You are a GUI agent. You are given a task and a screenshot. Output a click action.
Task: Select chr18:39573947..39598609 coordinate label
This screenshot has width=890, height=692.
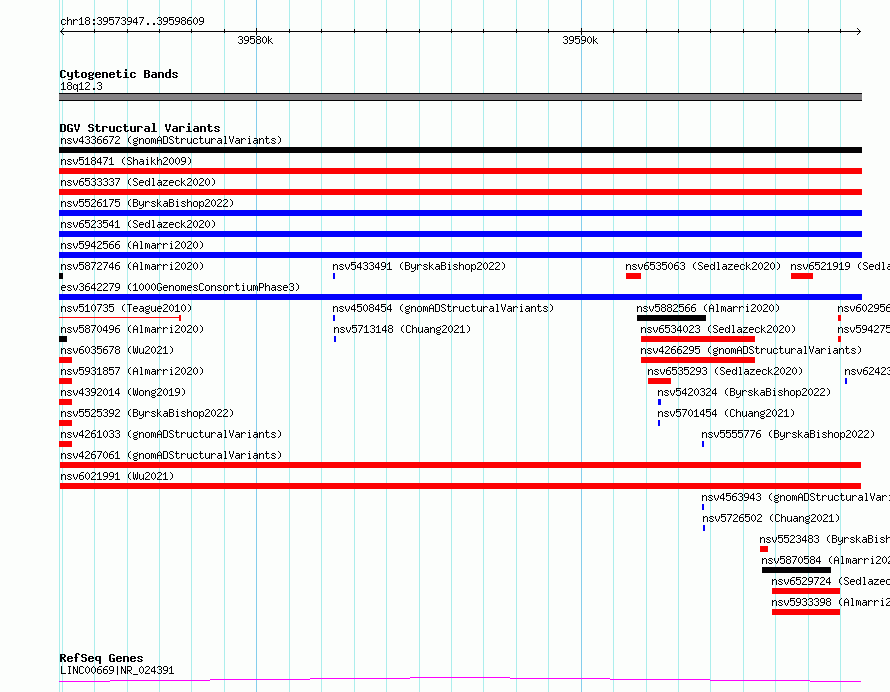pyautogui.click(x=132, y=21)
